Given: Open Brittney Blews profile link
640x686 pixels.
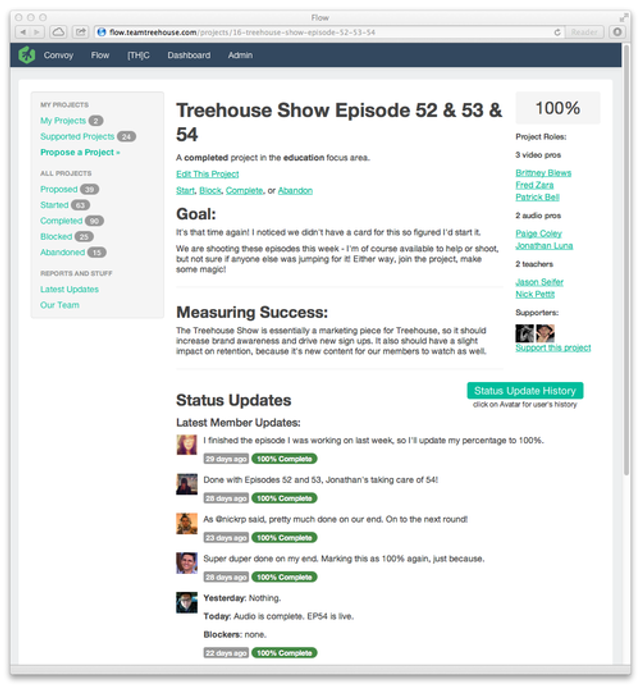Looking at the screenshot, I should point(543,173).
